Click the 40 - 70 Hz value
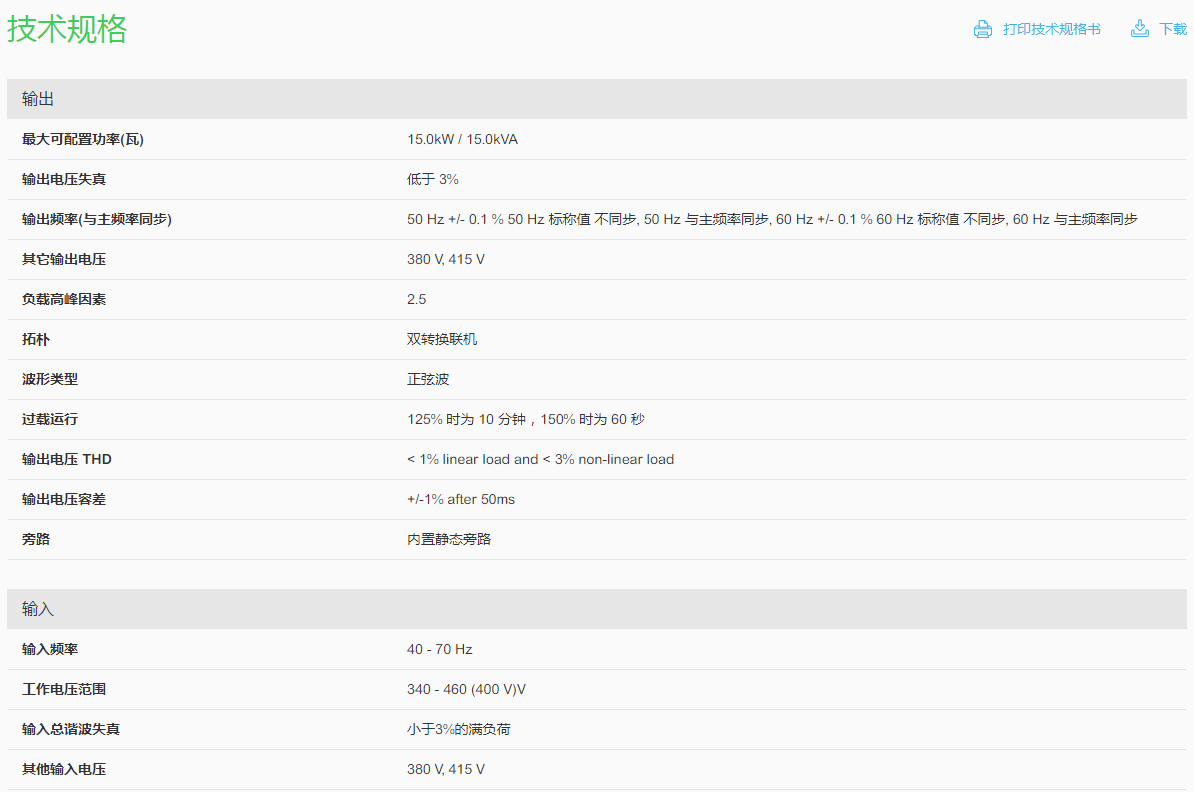This screenshot has height=792, width=1194. click(x=439, y=649)
